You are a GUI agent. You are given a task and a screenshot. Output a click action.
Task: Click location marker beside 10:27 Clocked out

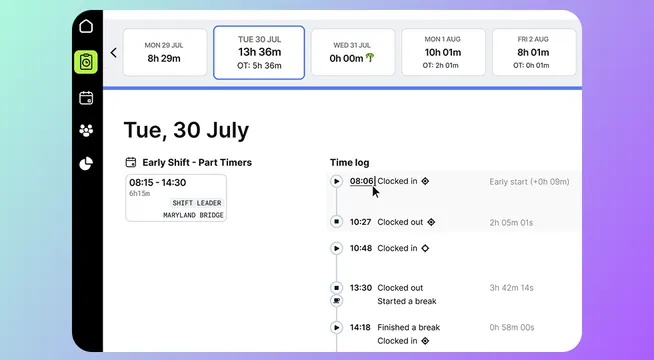coord(431,222)
